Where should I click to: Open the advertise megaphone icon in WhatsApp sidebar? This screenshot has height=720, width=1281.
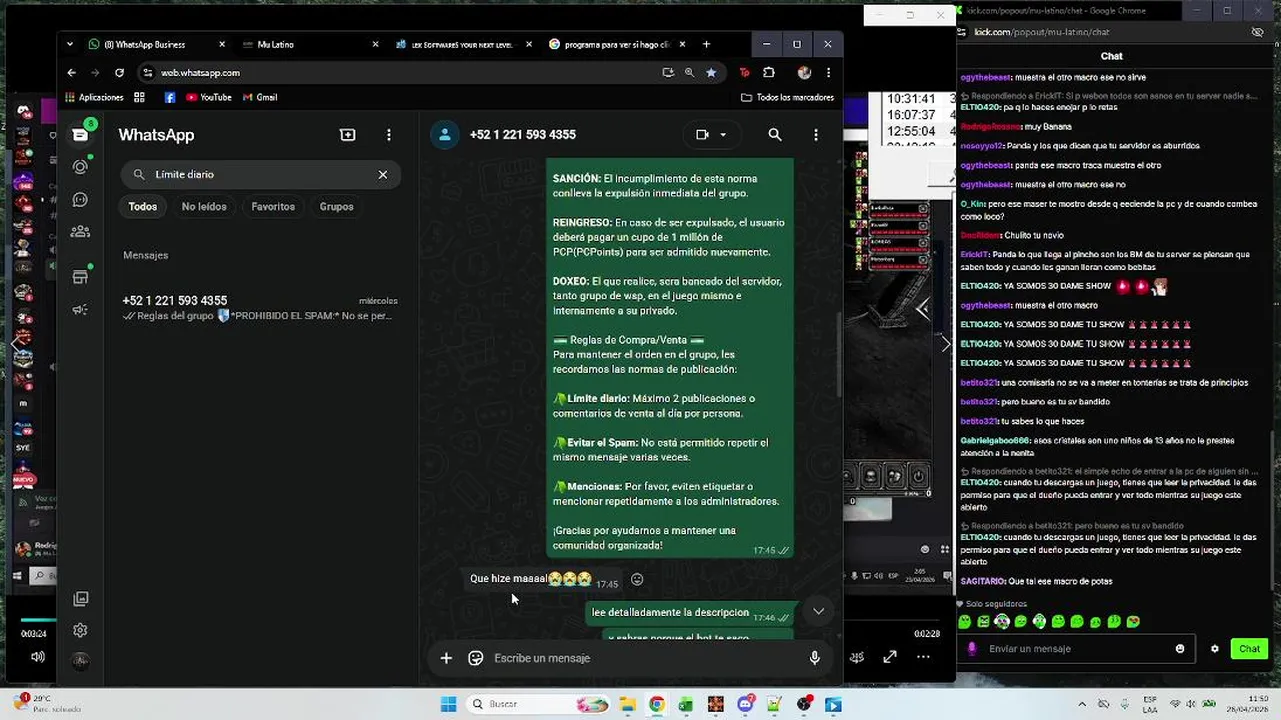click(x=80, y=310)
